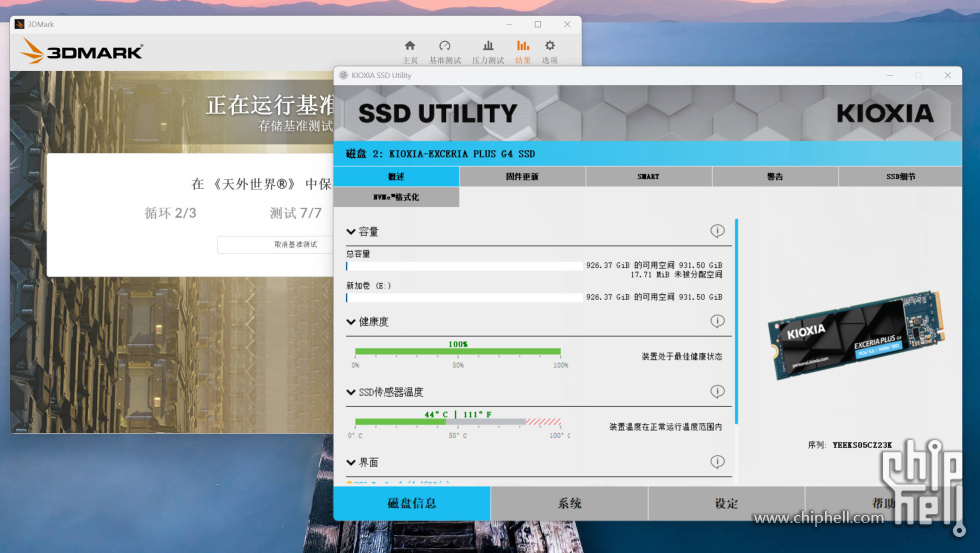Open the 警告 alerts tab
This screenshot has height=553, width=980.
(x=775, y=176)
